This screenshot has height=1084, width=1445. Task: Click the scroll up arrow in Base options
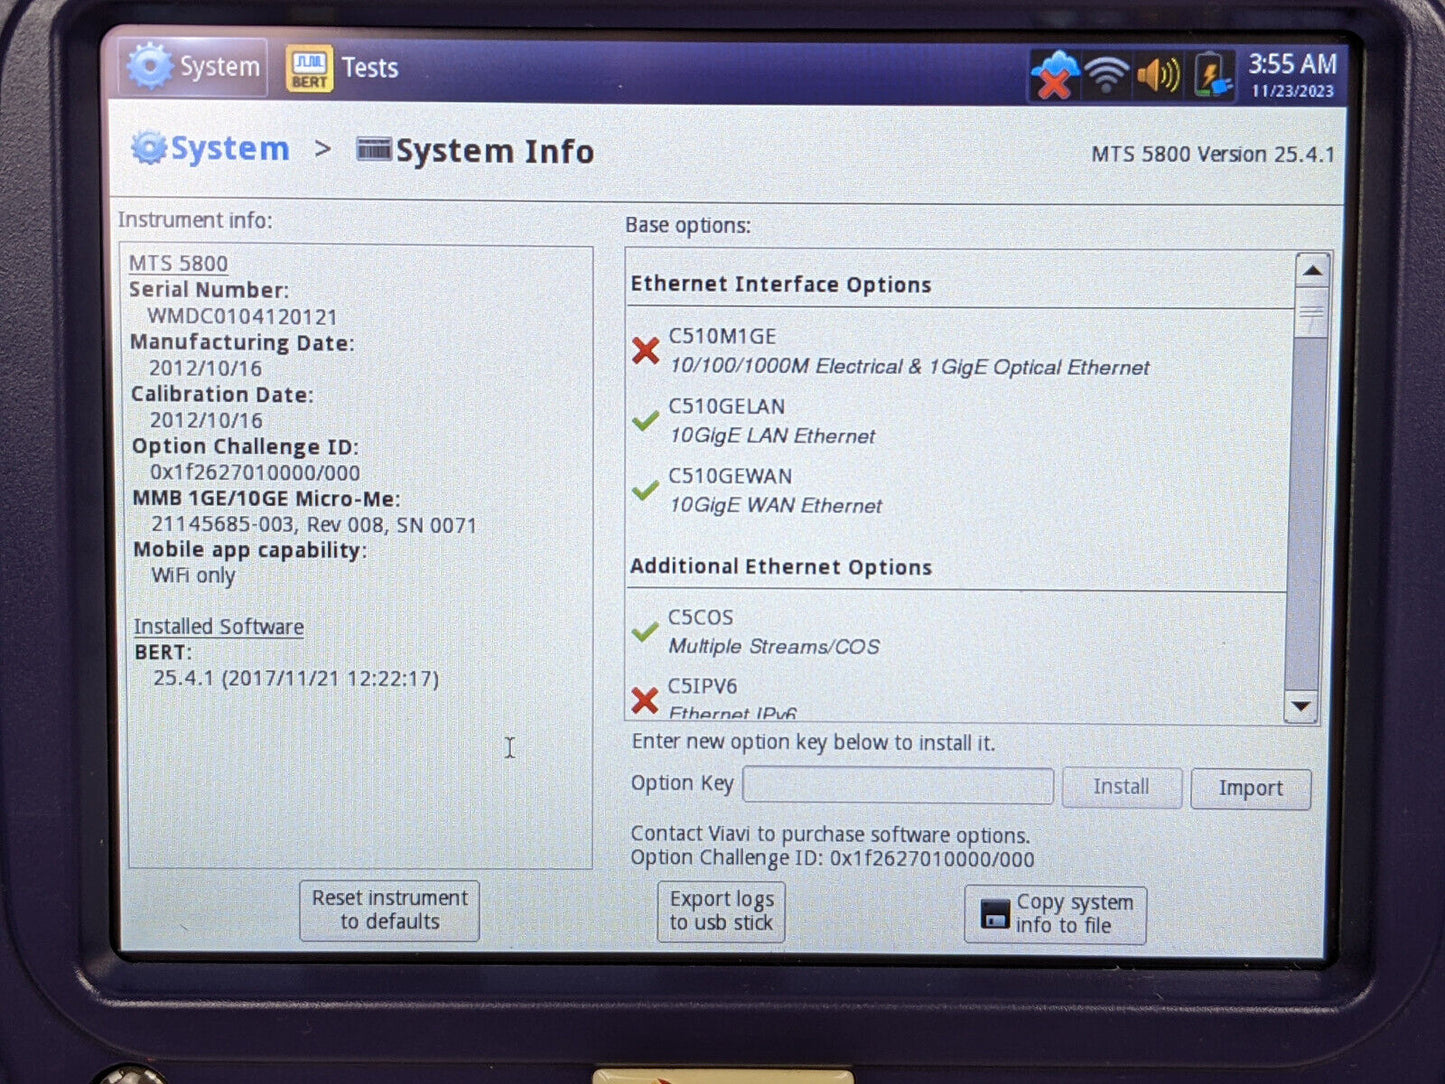click(x=1312, y=271)
